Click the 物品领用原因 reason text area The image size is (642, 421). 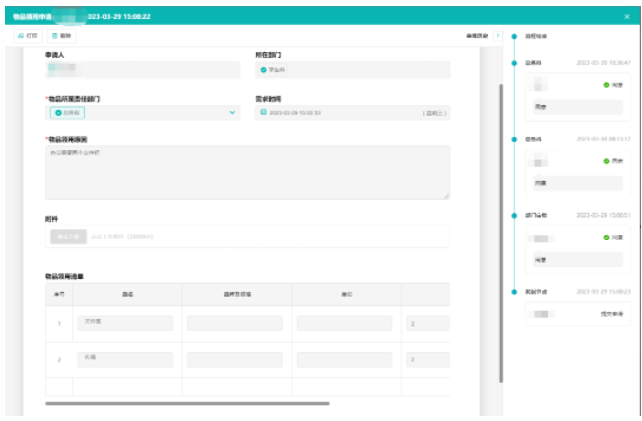247,172
